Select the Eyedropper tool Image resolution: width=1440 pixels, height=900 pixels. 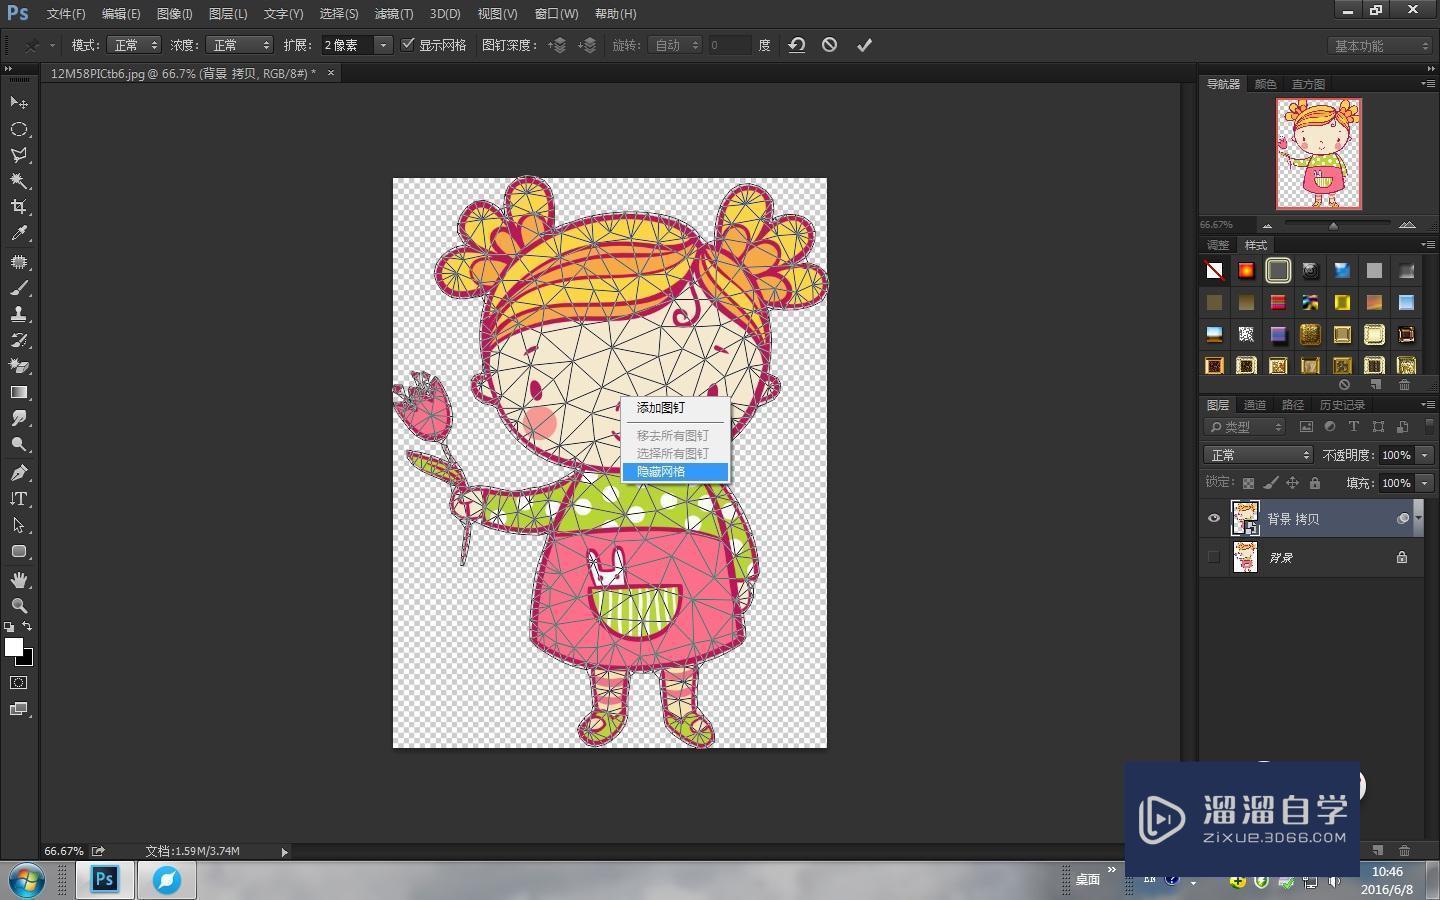click(18, 233)
